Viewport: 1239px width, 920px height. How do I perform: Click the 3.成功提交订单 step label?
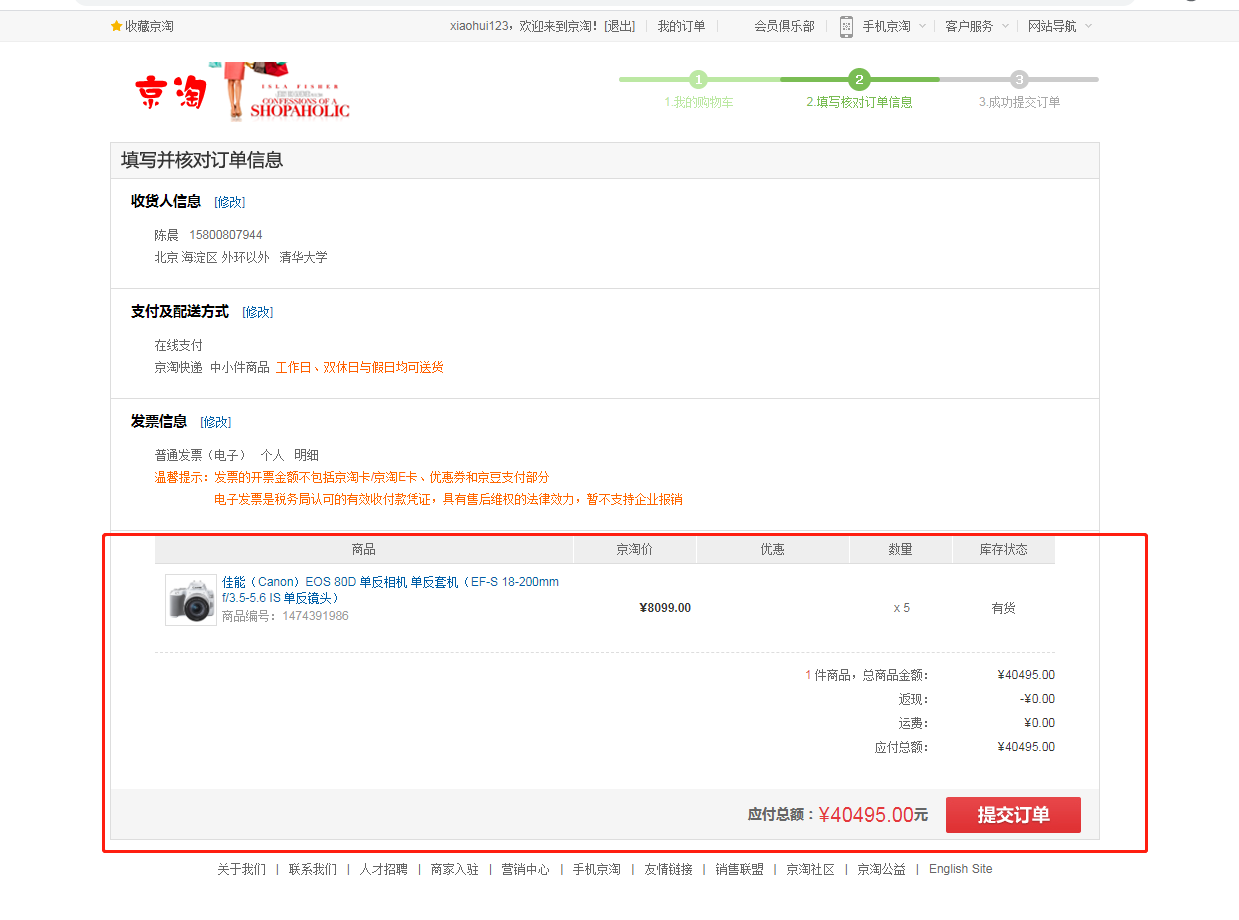(x=1019, y=102)
